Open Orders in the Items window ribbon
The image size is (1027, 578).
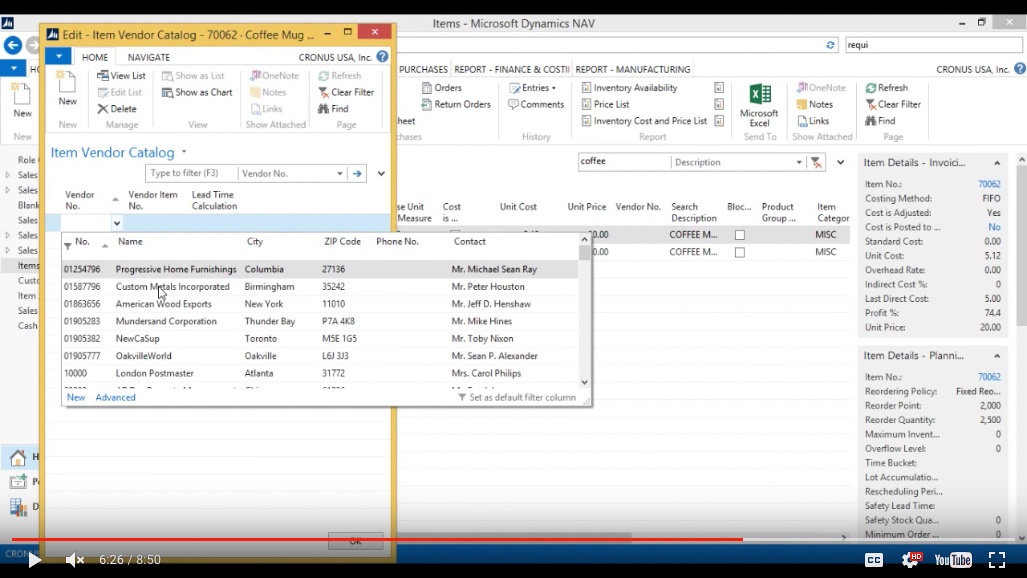pyautogui.click(x=441, y=88)
